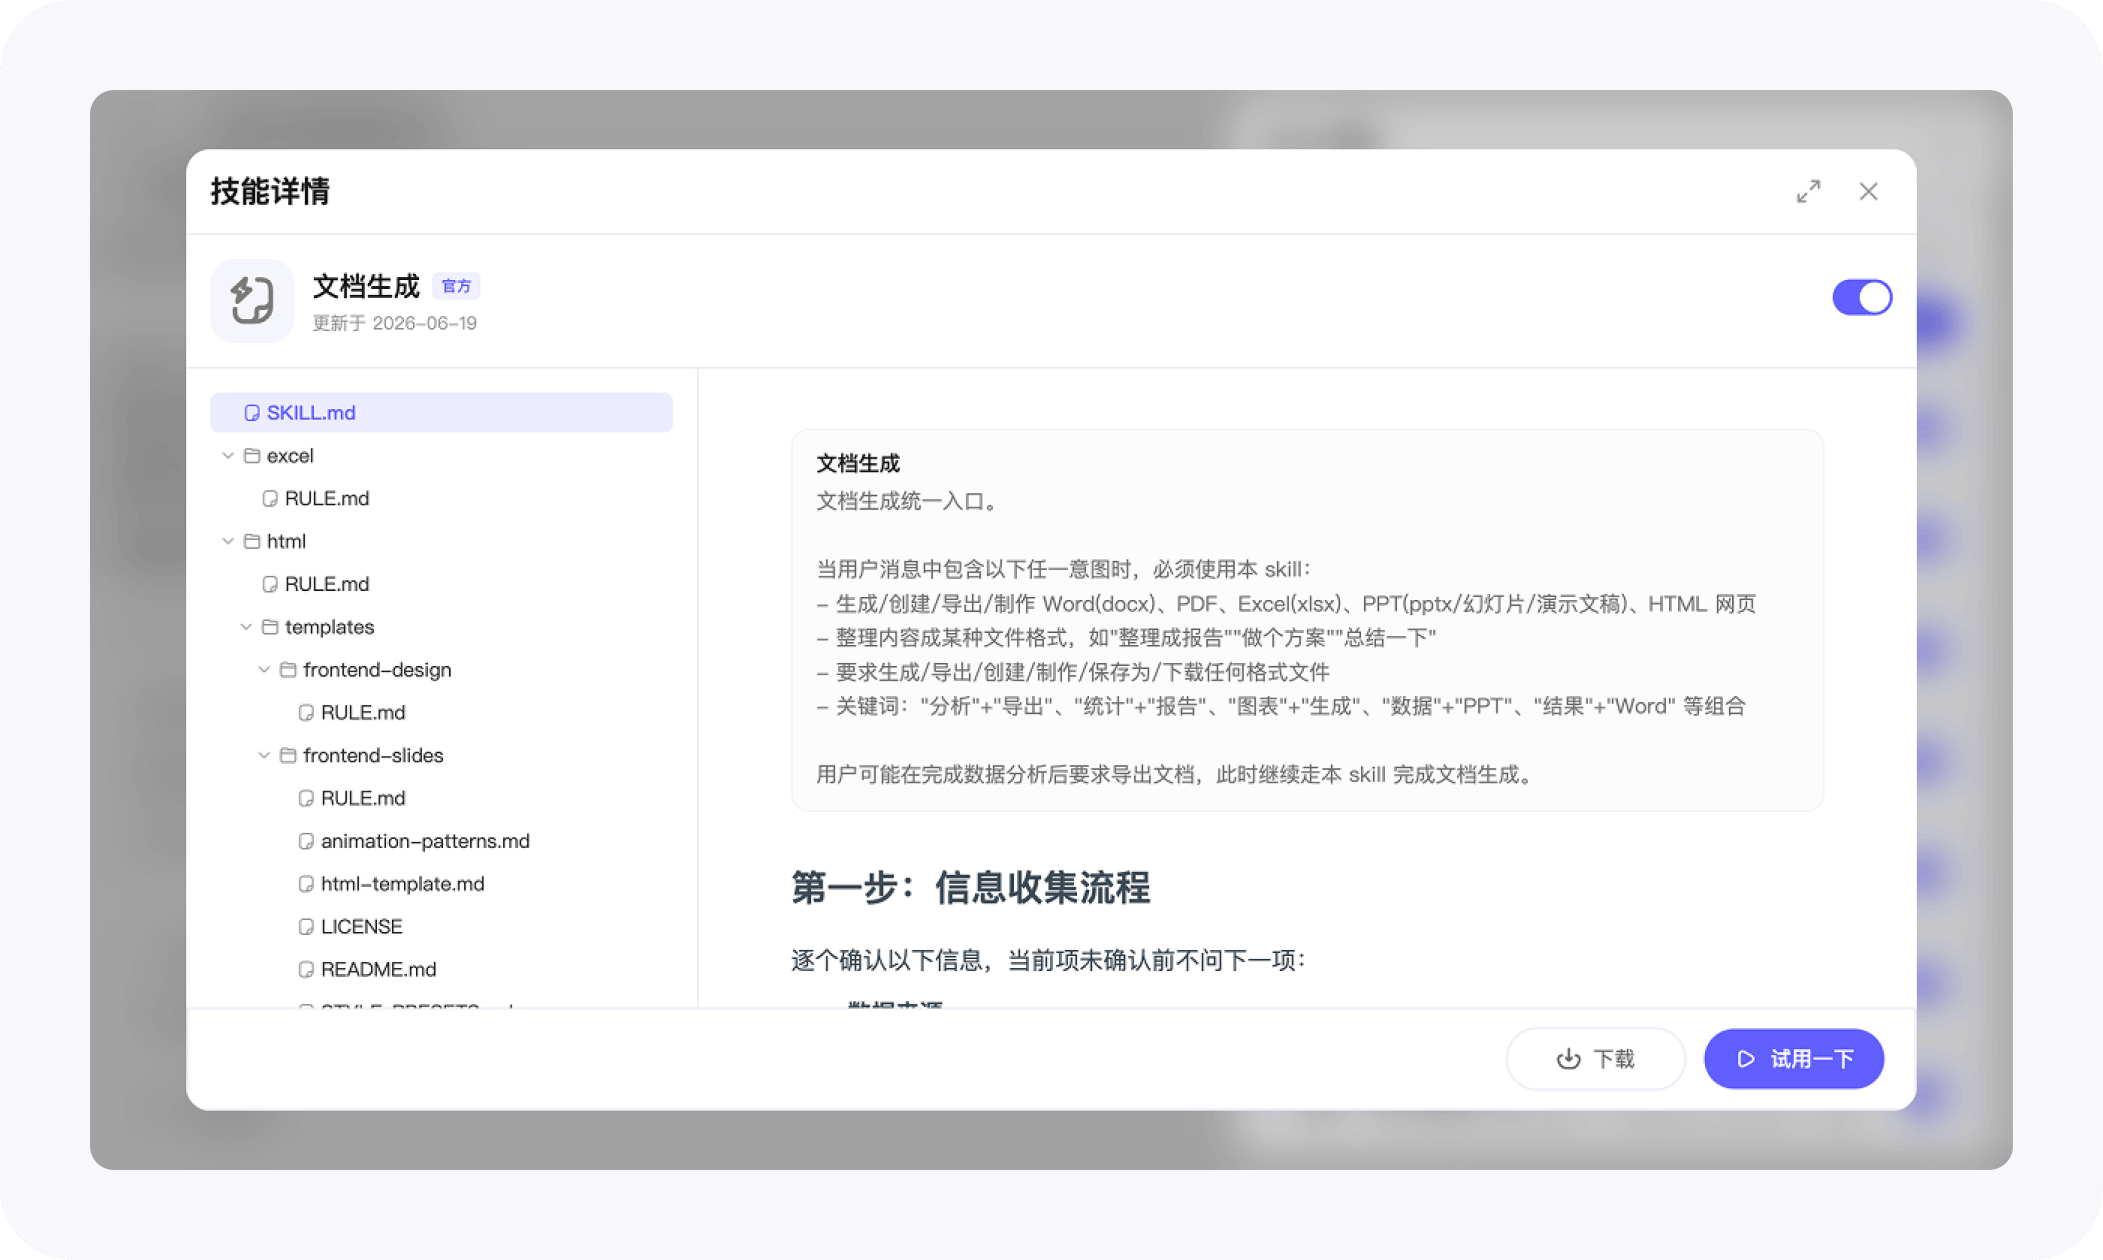Click the frontend-slides folder label
This screenshot has width=2103, height=1260.
(x=373, y=755)
